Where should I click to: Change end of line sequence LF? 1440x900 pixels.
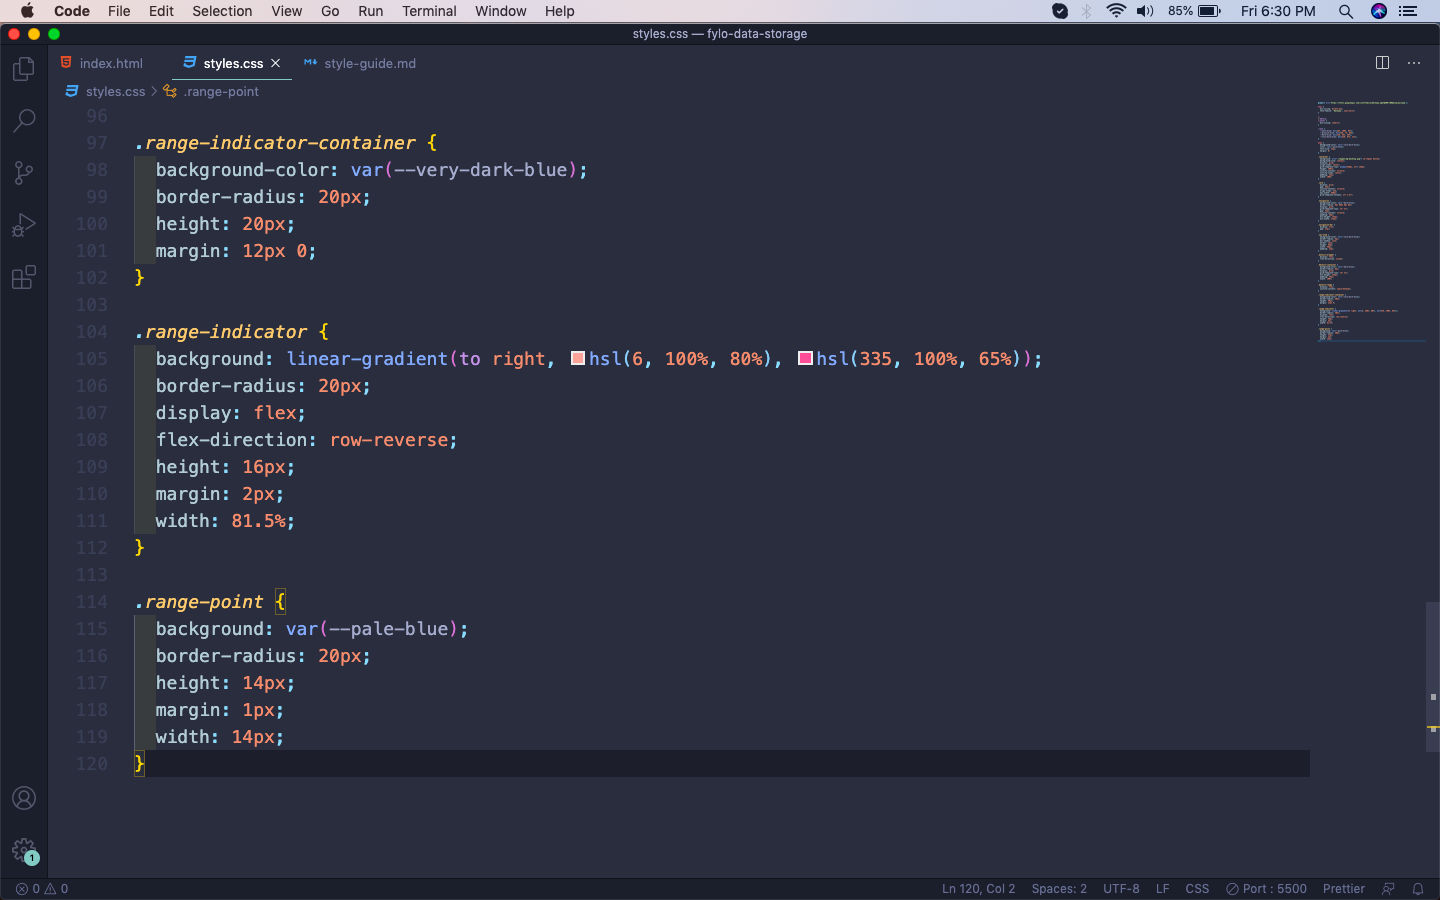1162,888
